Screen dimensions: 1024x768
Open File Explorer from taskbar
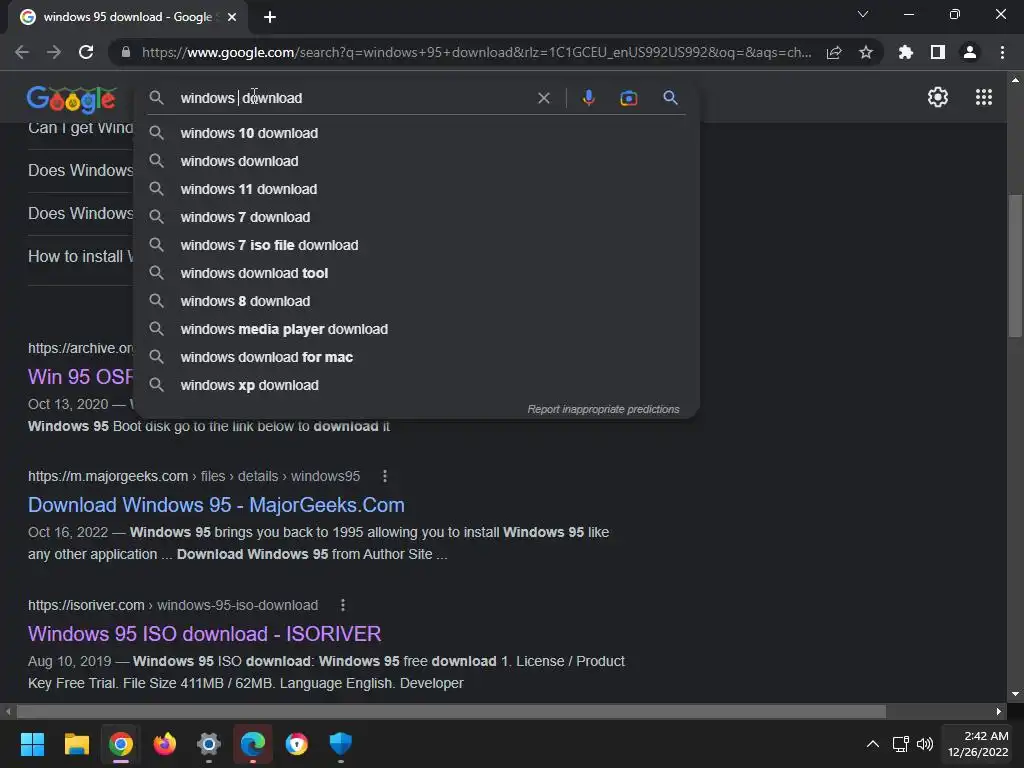(76, 744)
